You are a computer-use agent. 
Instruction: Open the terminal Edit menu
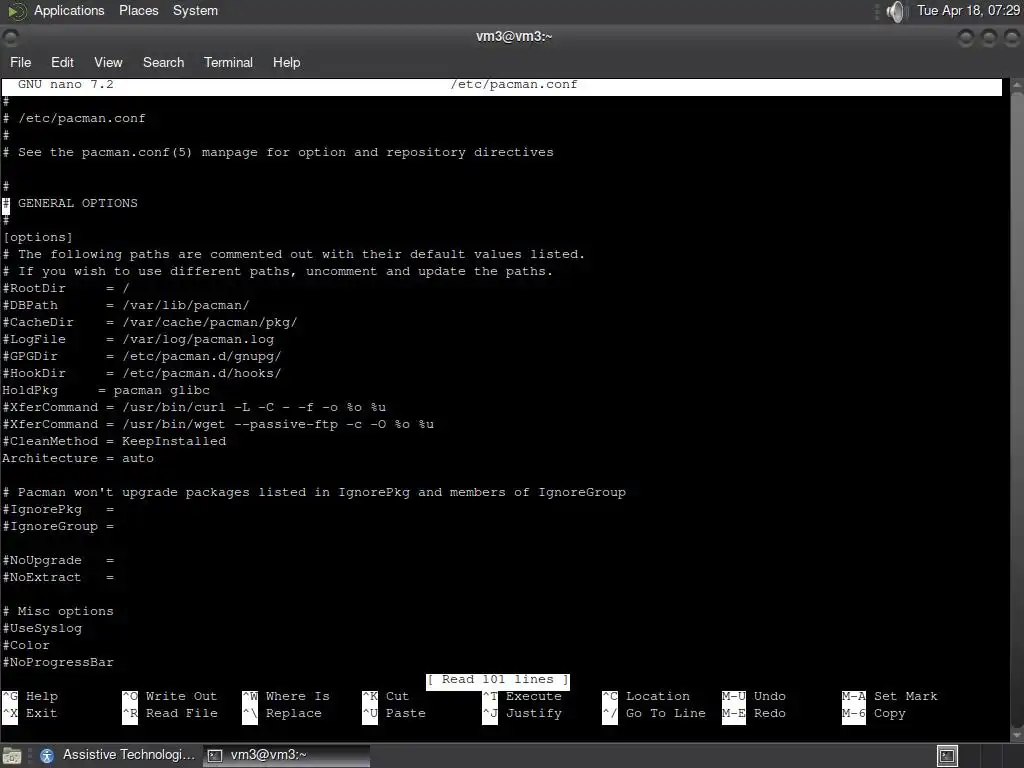click(x=62, y=62)
